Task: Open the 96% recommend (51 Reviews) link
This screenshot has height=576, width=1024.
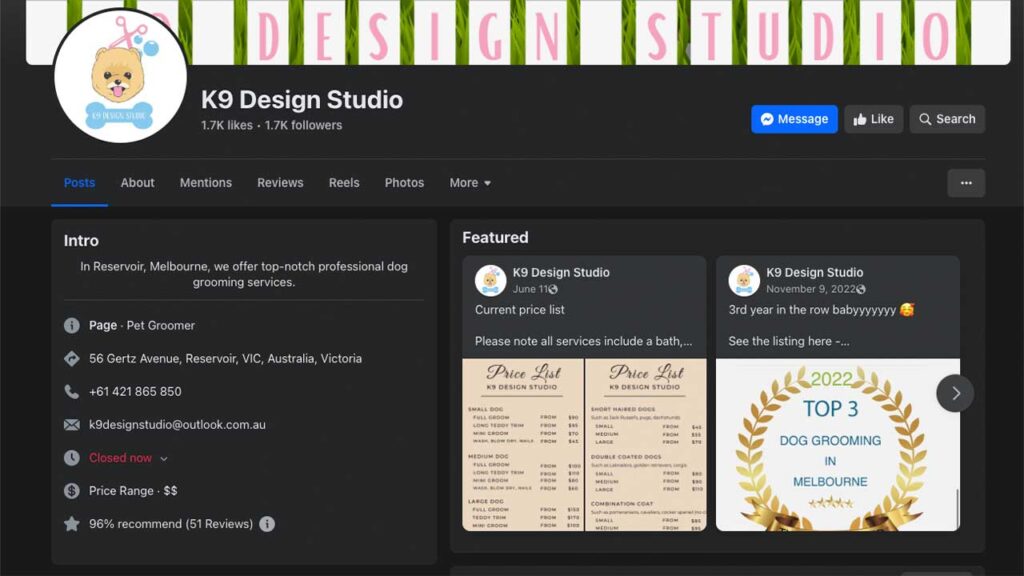Action: point(170,524)
